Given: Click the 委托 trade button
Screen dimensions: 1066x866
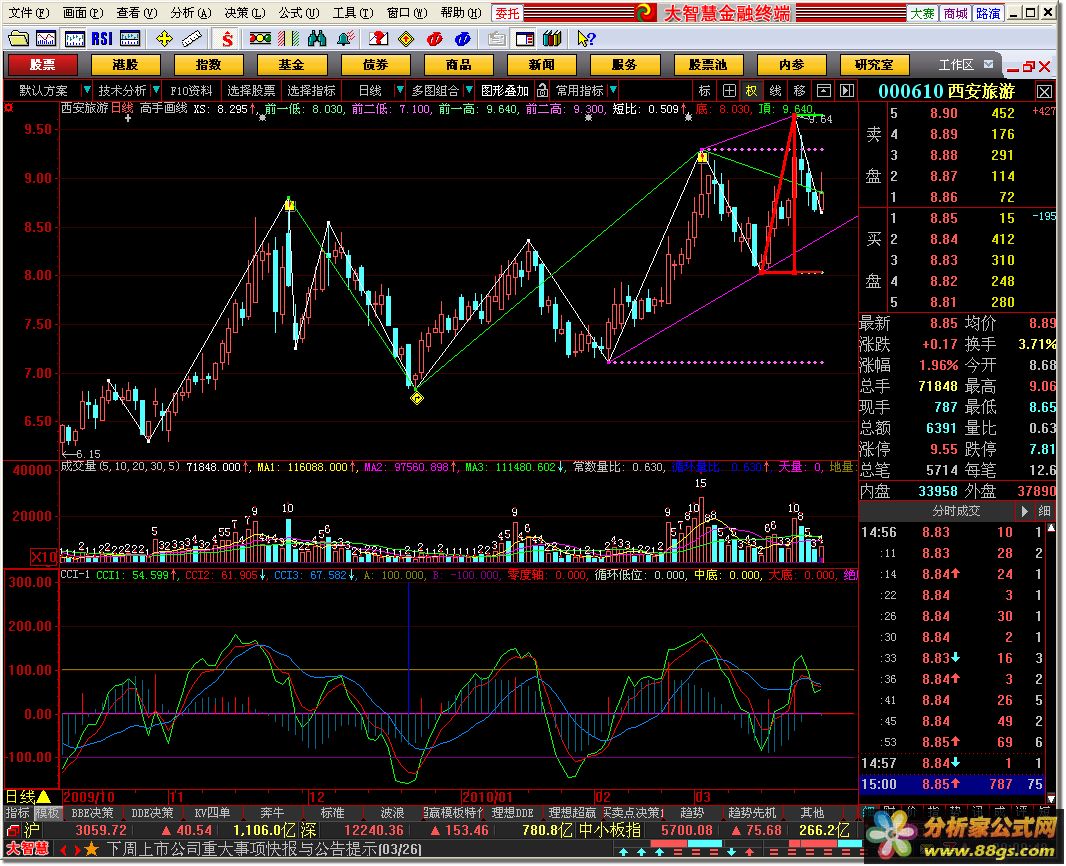Looking at the screenshot, I should coord(506,13).
